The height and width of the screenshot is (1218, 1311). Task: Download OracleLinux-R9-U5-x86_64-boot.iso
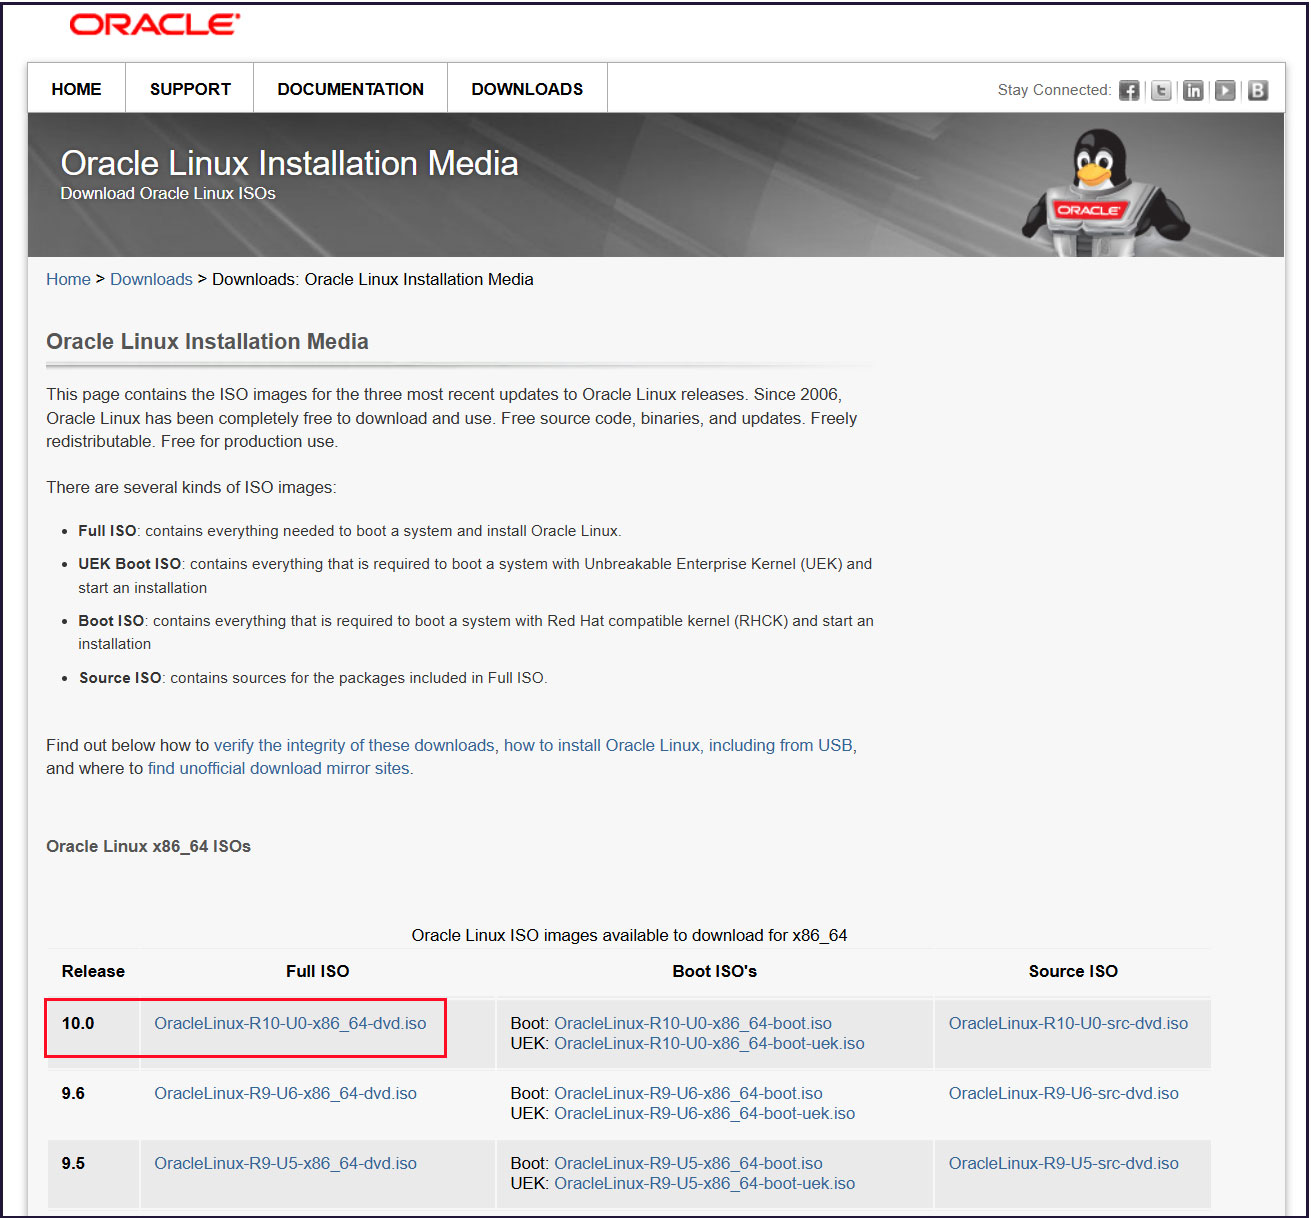coord(688,1163)
